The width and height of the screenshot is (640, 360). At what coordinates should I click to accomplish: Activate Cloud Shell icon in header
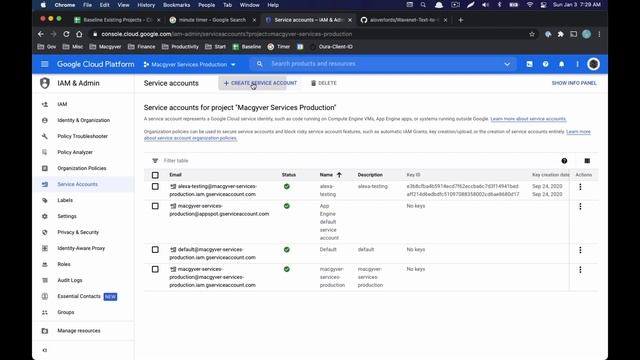click(529, 64)
